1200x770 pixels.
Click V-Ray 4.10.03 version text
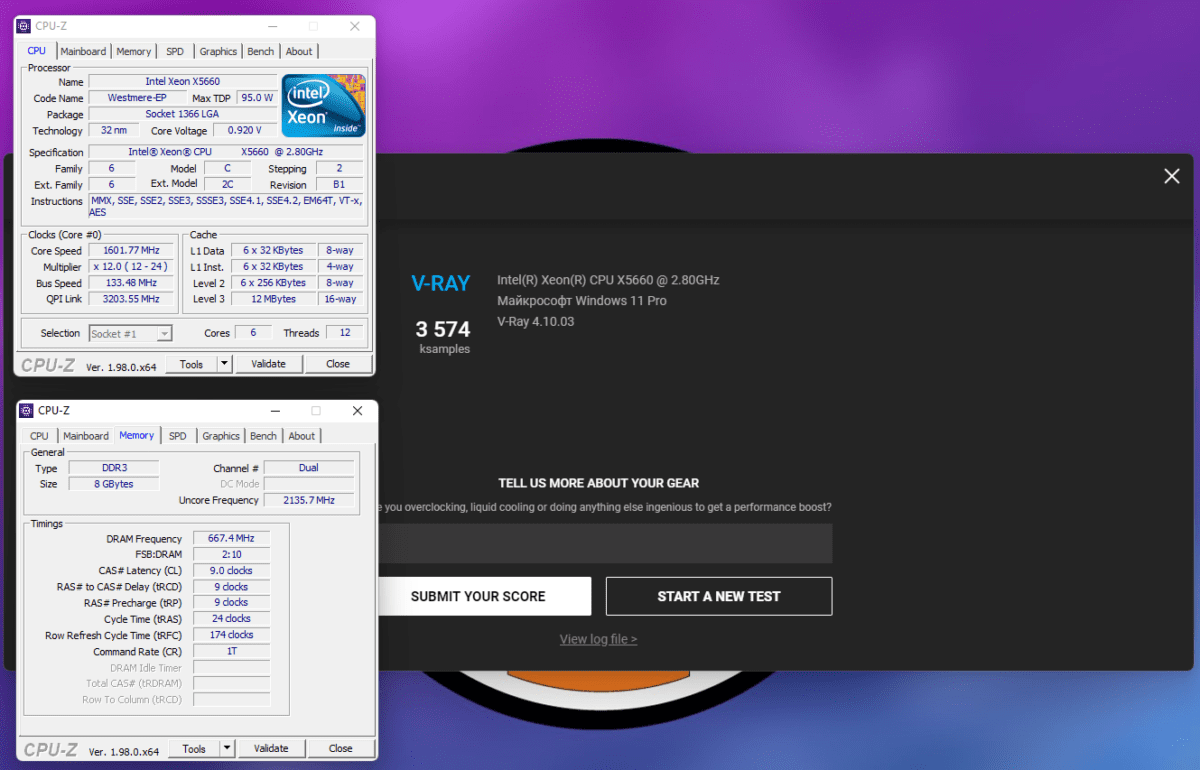point(536,322)
